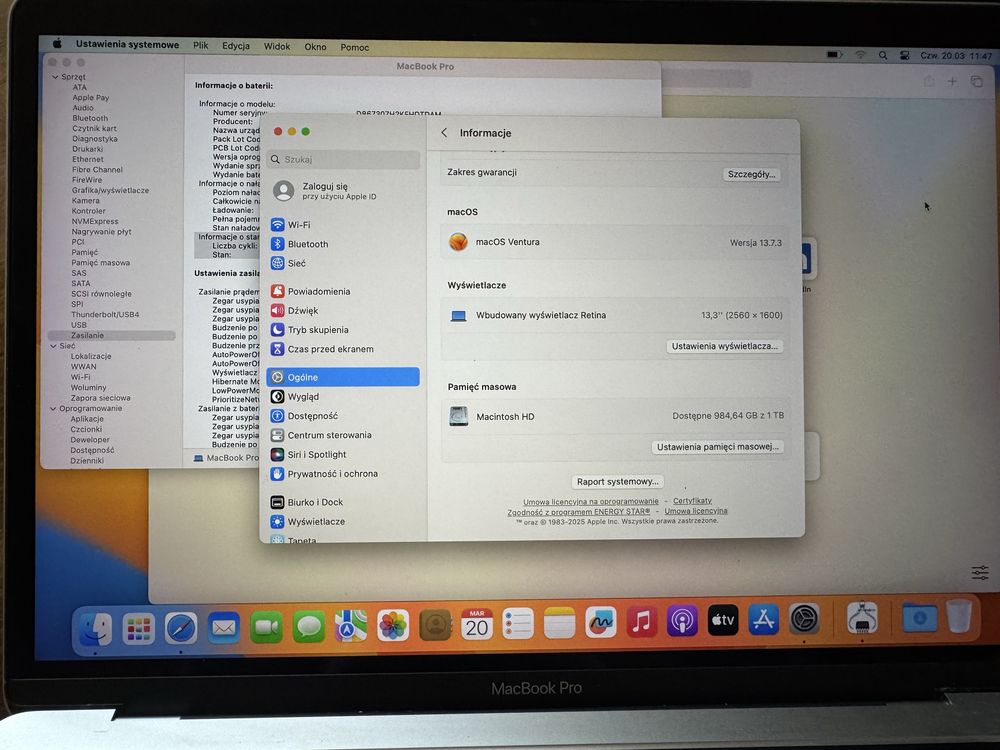Open Maps from the Dock
The image size is (1000, 750).
point(351,626)
